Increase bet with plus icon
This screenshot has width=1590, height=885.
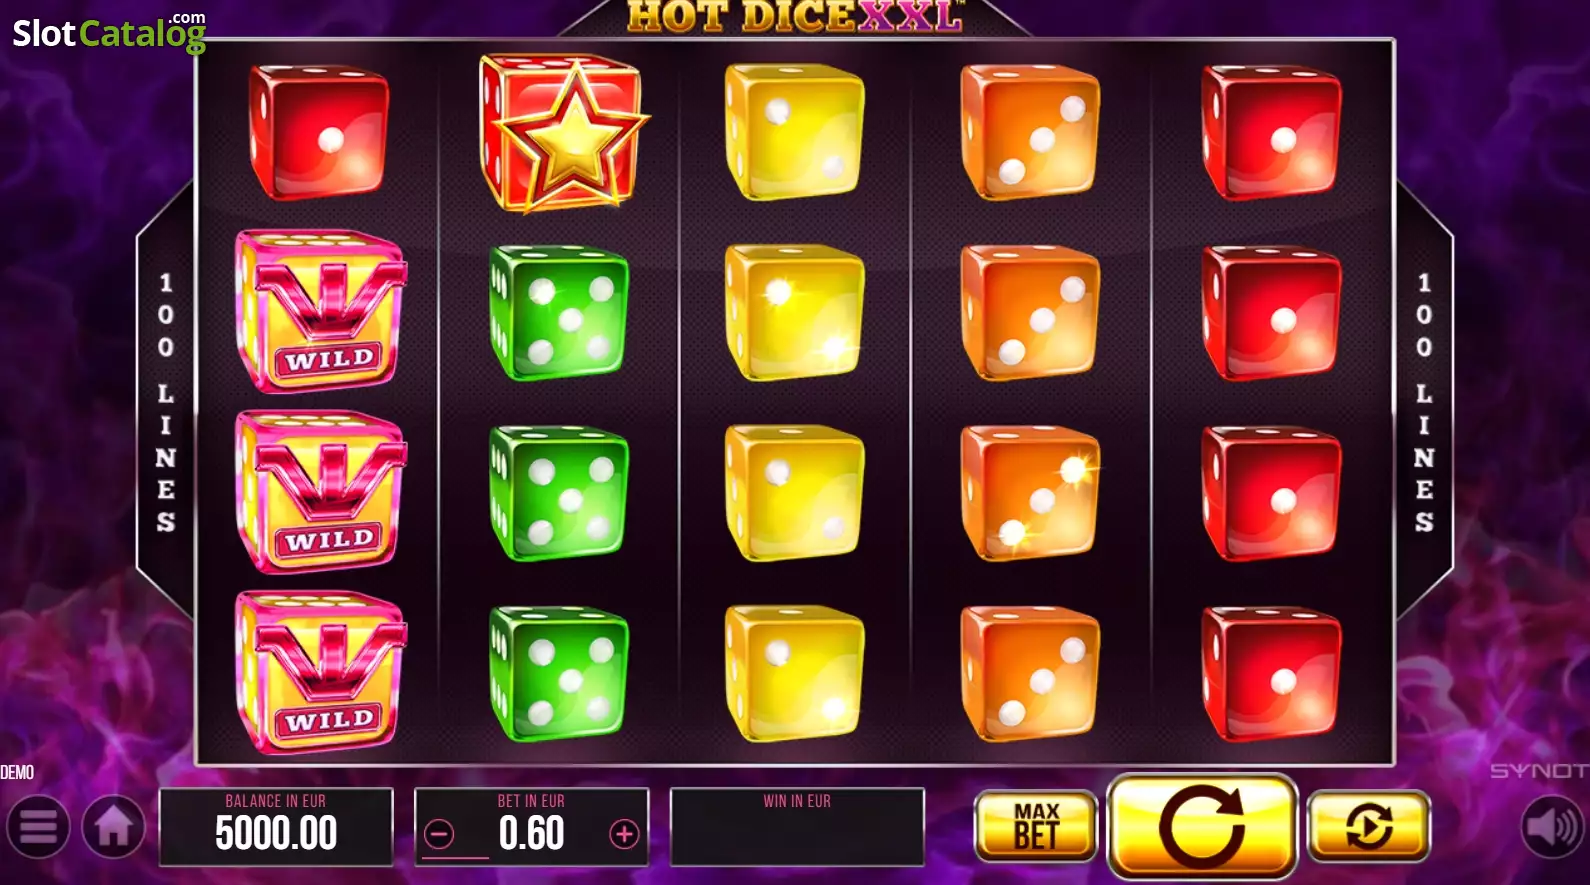pyautogui.click(x=624, y=834)
